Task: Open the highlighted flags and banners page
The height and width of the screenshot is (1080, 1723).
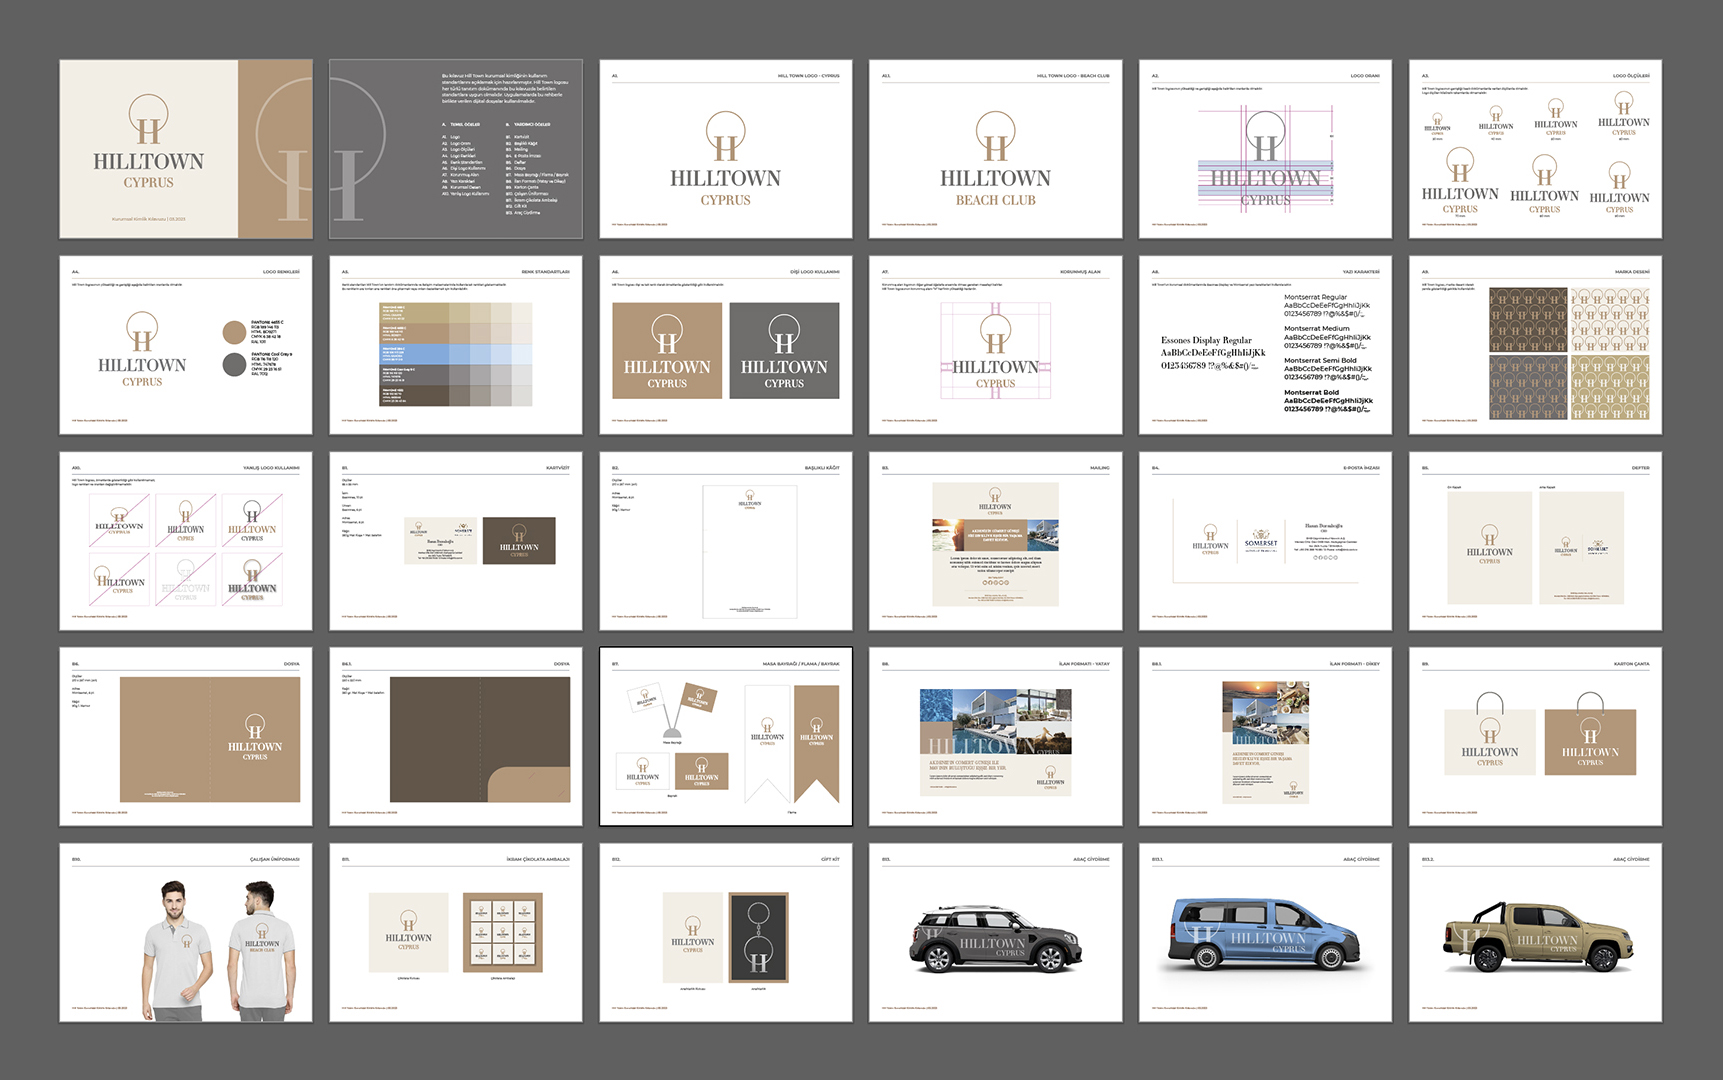Action: 725,736
